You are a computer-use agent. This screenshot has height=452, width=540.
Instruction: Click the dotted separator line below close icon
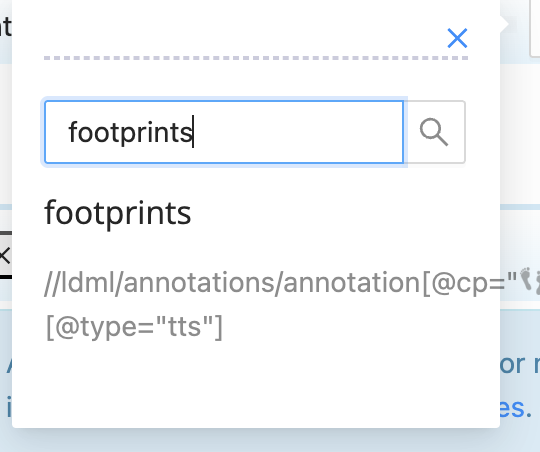click(256, 58)
